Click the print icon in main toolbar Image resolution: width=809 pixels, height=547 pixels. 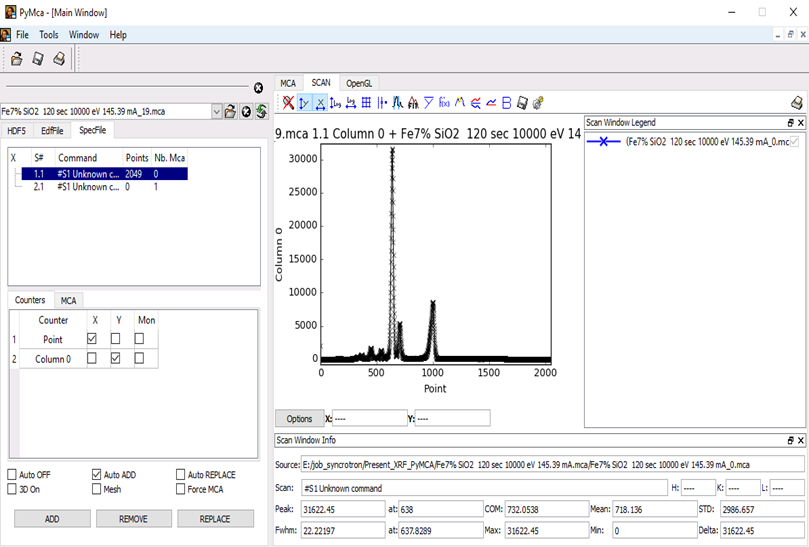(59, 59)
